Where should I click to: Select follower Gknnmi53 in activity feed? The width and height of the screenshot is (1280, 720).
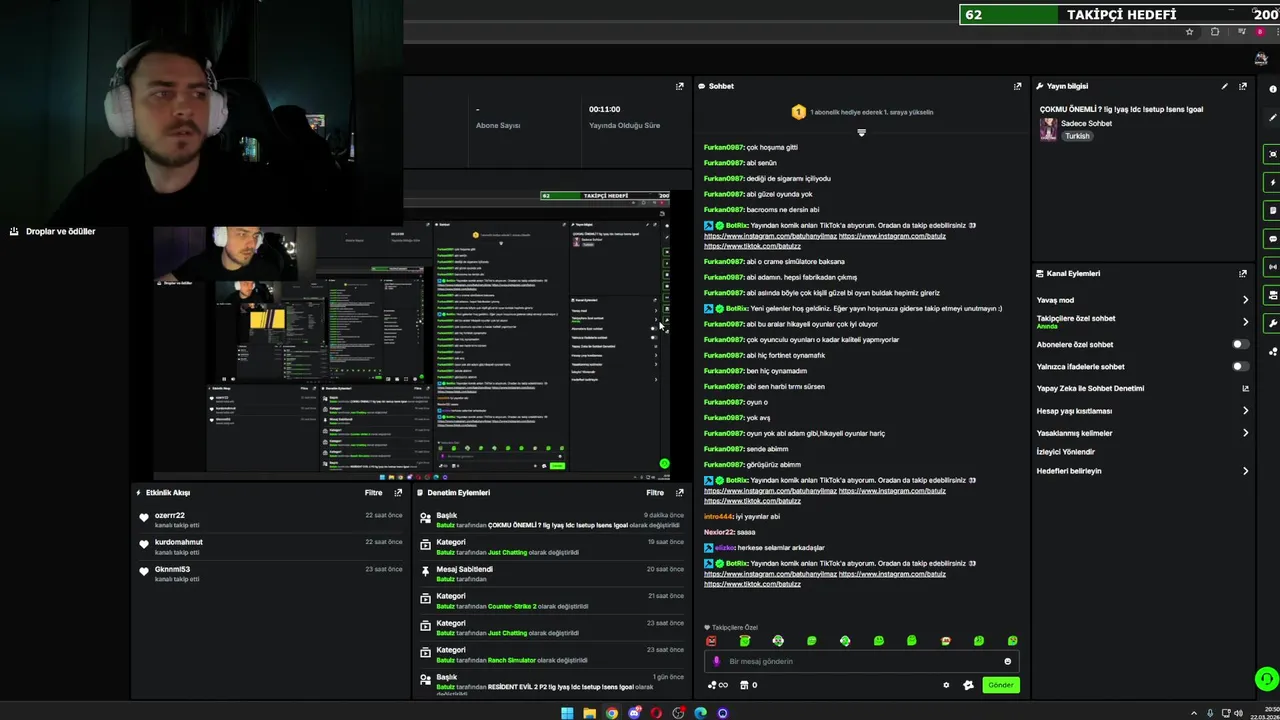172,569
